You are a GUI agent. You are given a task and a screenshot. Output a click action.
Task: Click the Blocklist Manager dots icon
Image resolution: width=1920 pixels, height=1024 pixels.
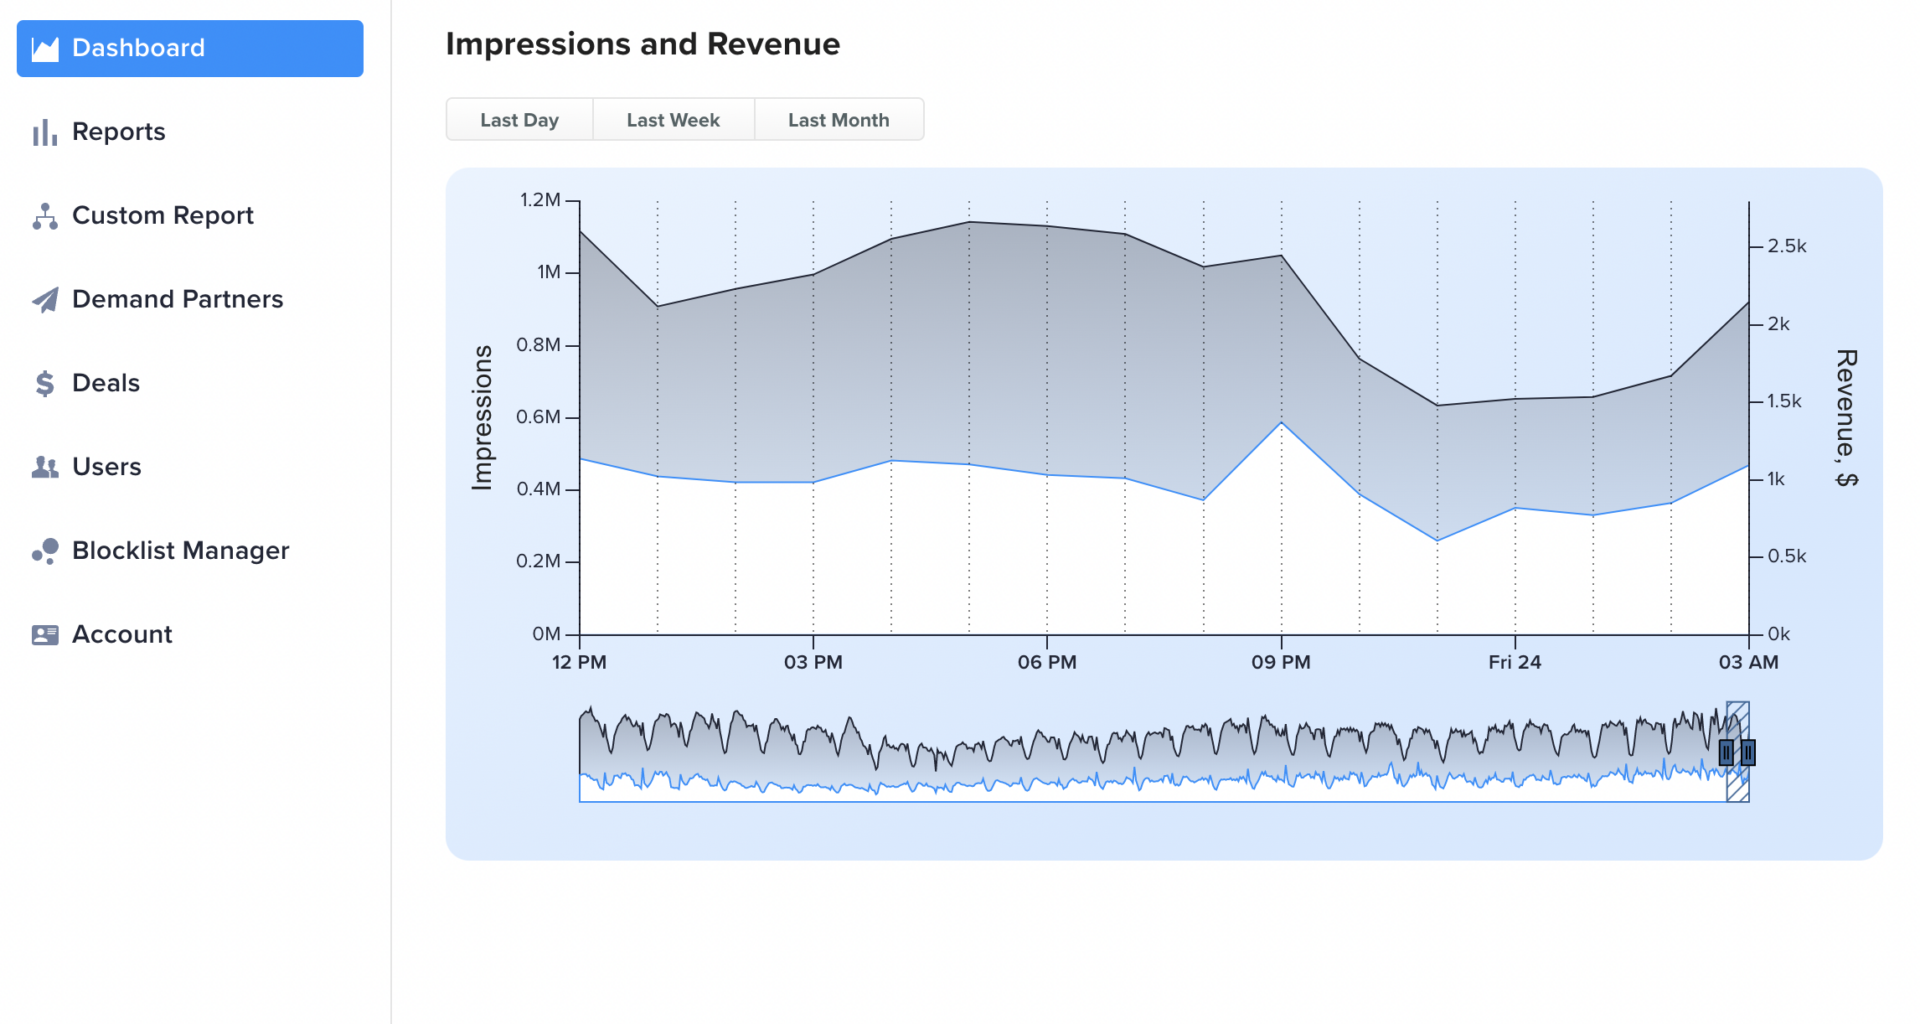point(45,551)
